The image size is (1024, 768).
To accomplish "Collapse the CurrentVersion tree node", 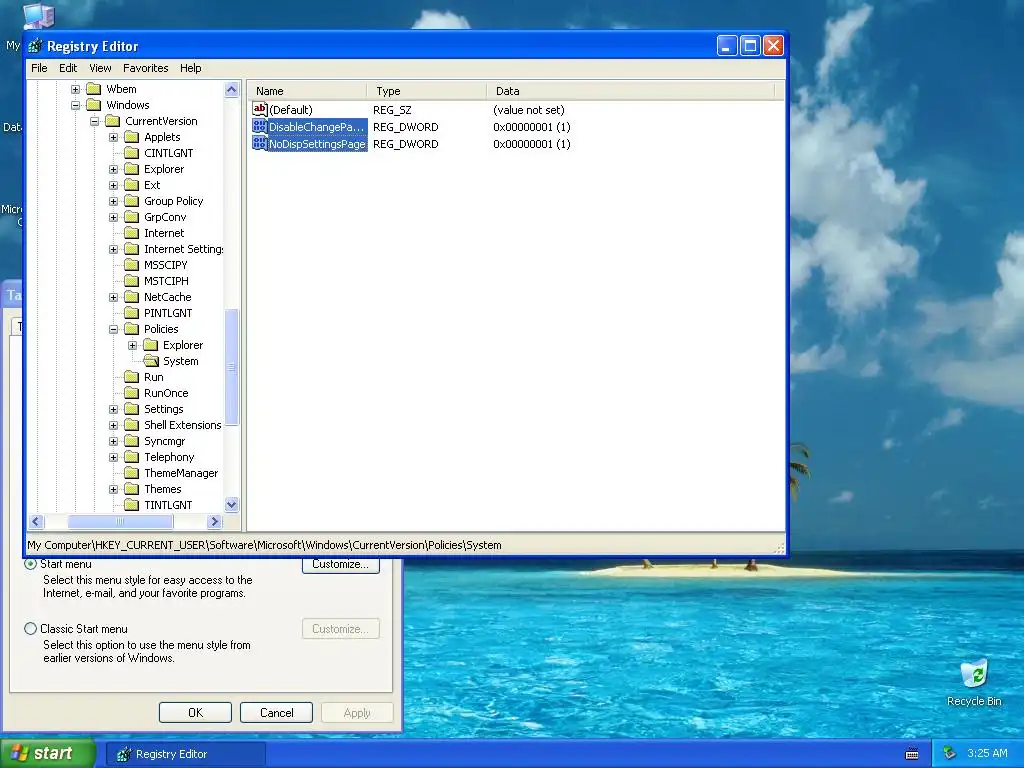I will point(95,121).
